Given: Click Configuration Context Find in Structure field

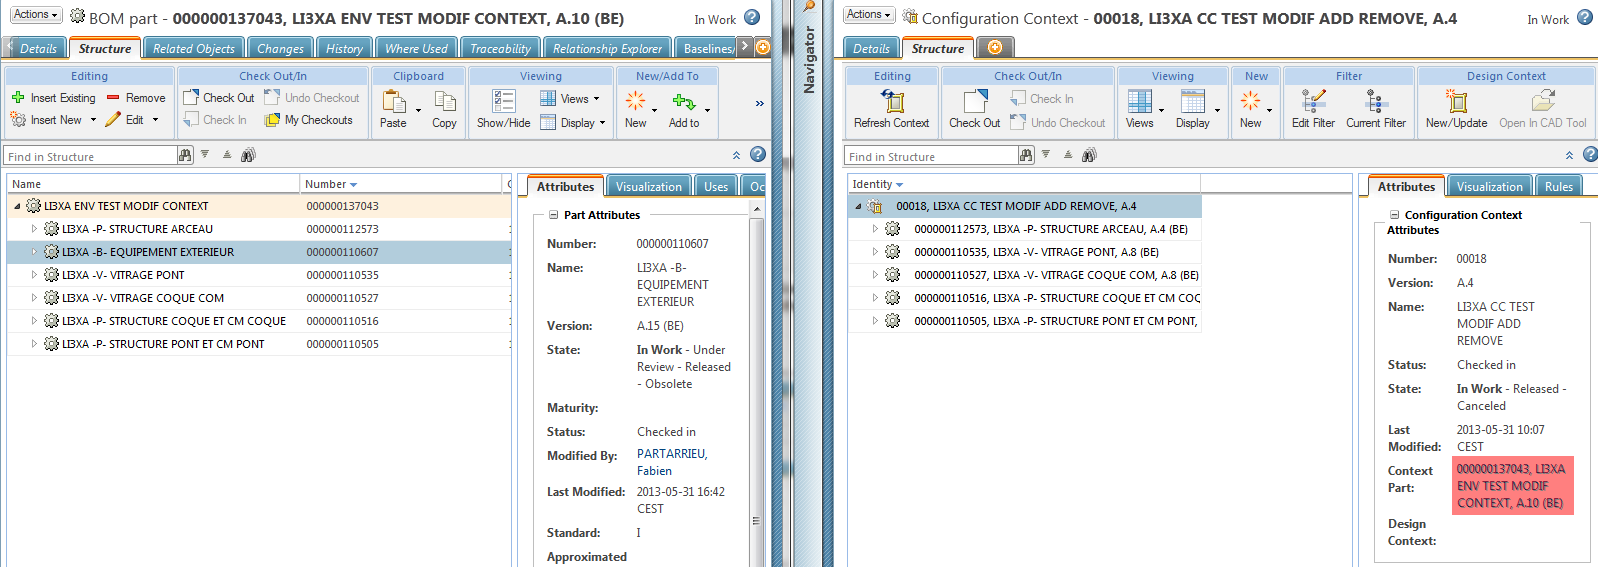Looking at the screenshot, I should coord(932,155).
